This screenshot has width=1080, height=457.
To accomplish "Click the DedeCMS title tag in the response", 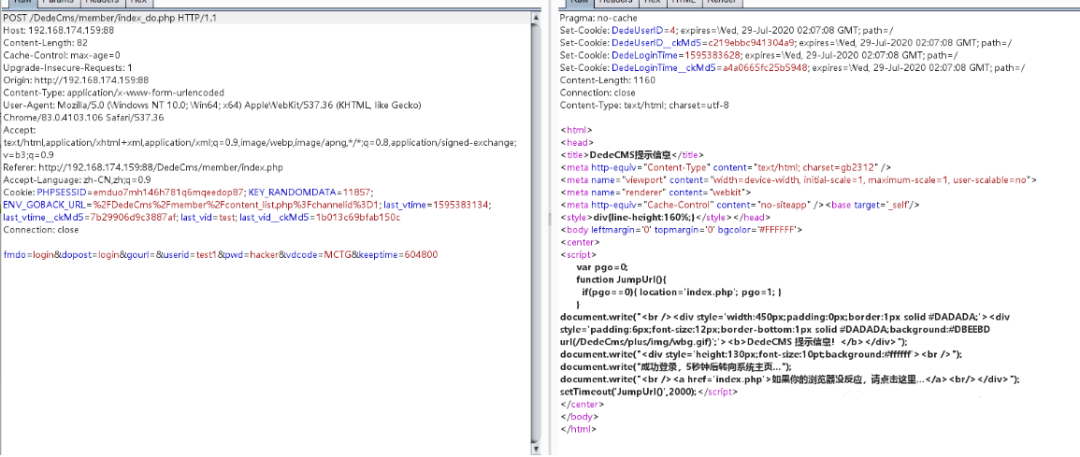I will point(629,155).
